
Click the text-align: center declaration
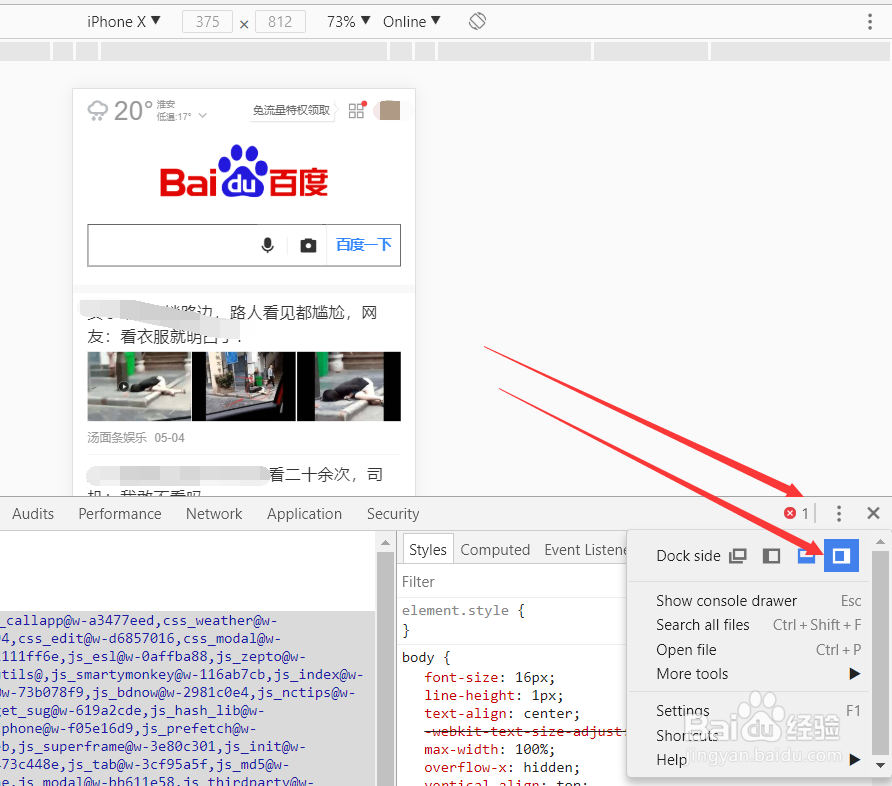(502, 714)
